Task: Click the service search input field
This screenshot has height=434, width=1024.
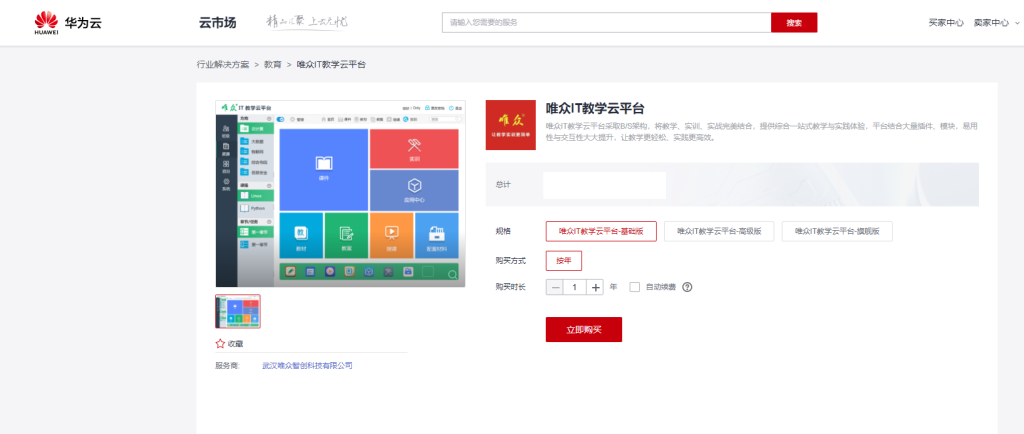Action: click(606, 22)
